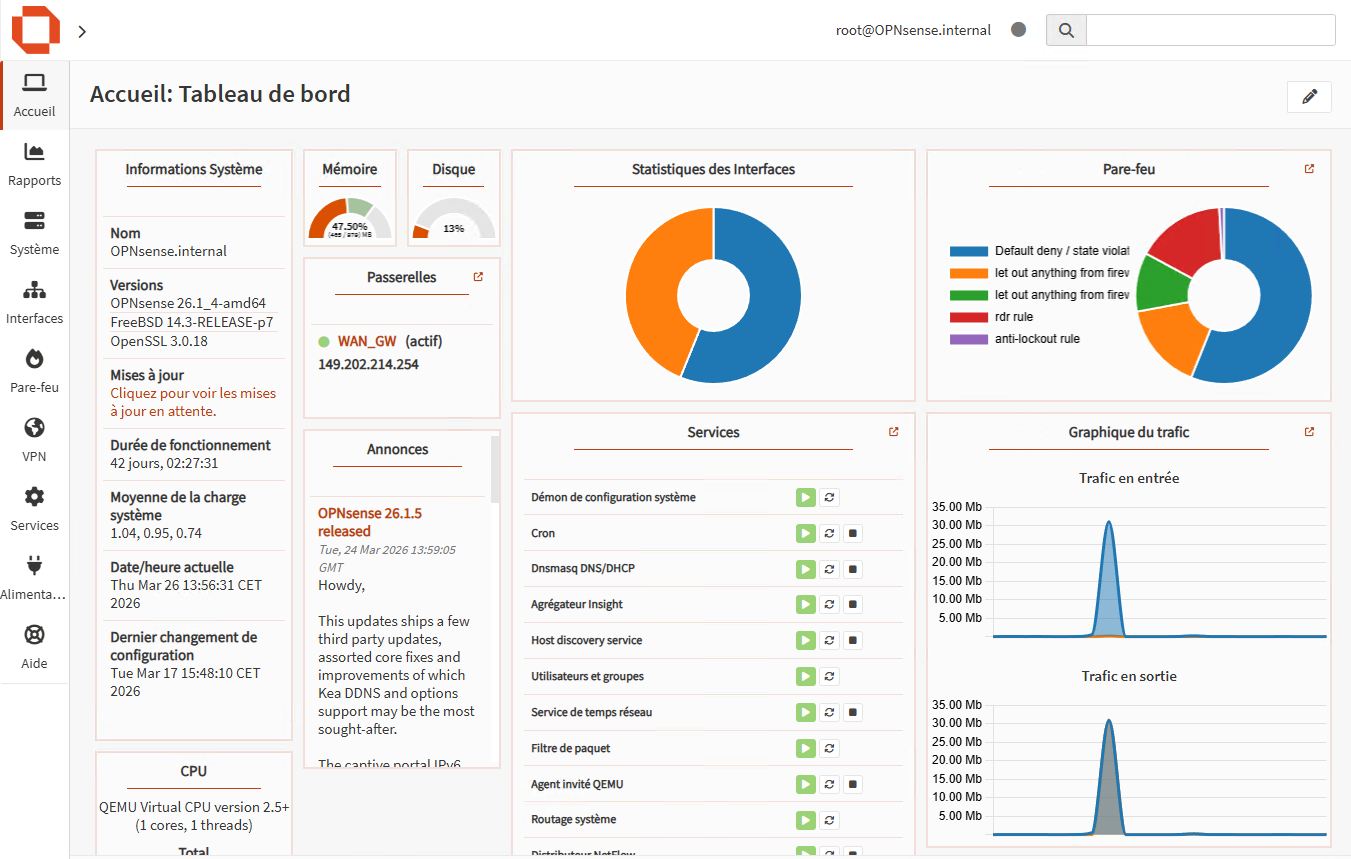Click the search magnifier icon
This screenshot has width=1351, height=859.
click(x=1066, y=30)
